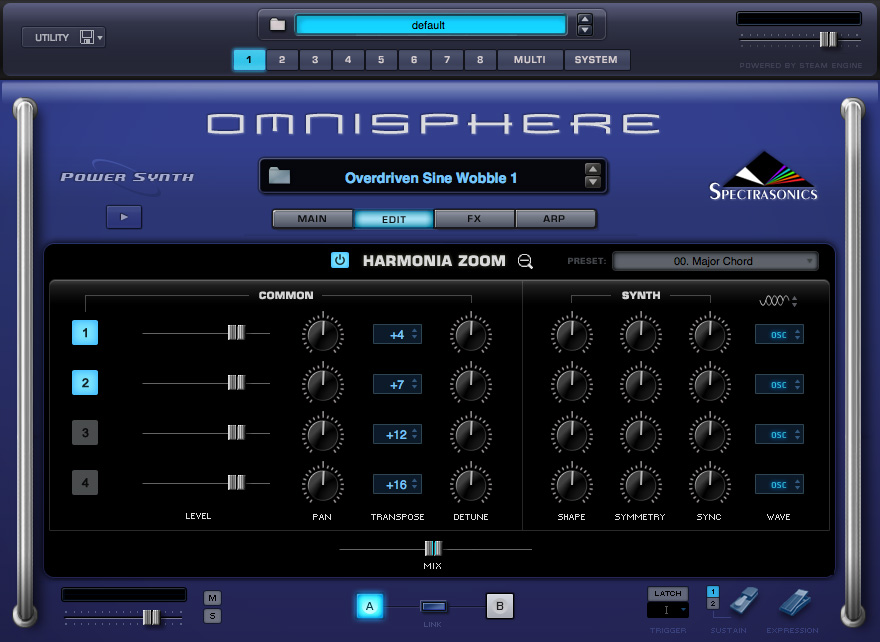Select part 8

pos(480,59)
